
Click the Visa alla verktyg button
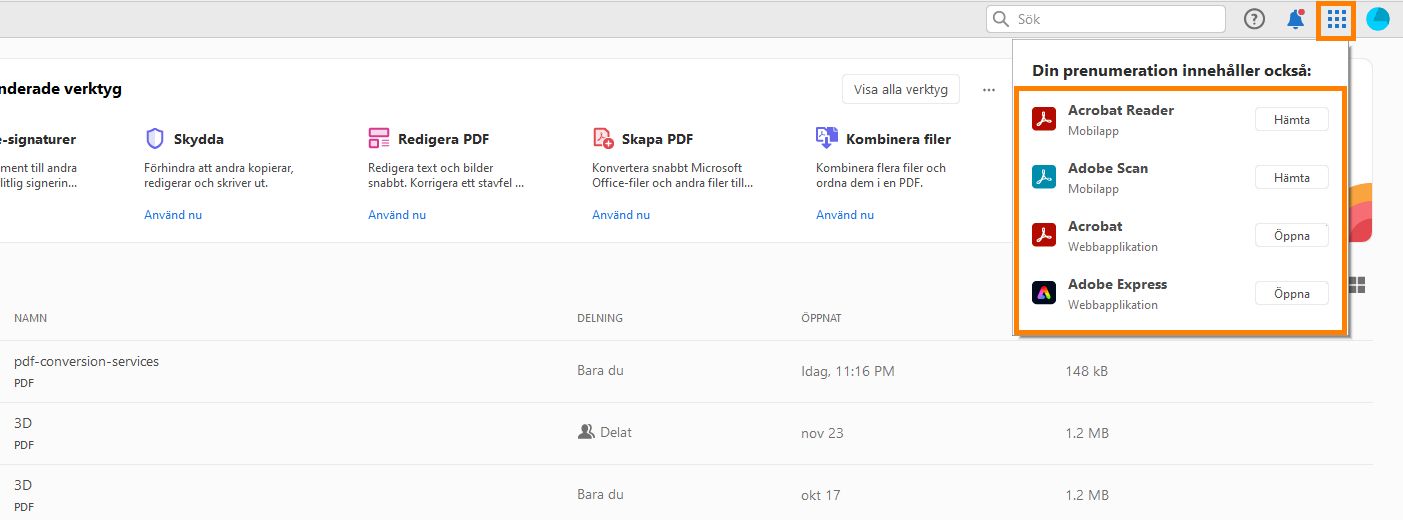(900, 89)
